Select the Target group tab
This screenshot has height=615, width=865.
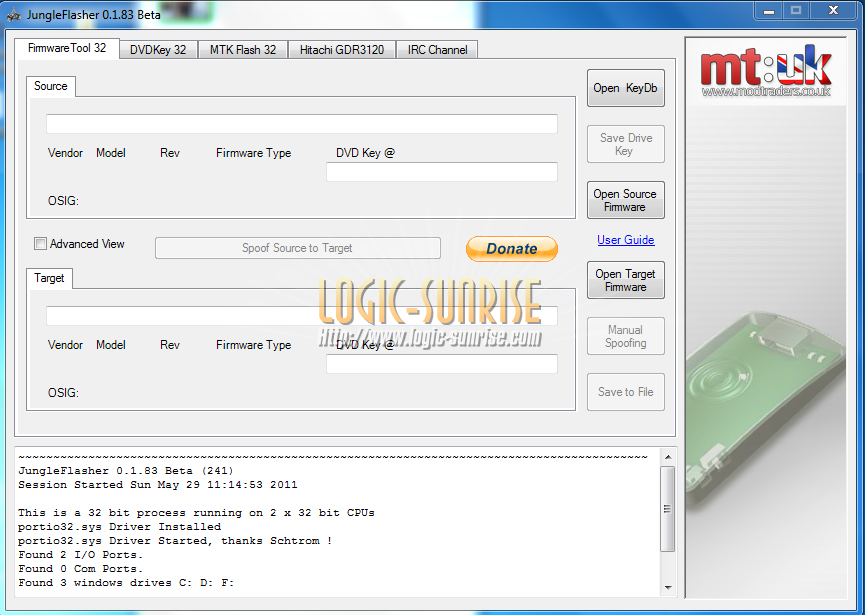click(x=49, y=278)
